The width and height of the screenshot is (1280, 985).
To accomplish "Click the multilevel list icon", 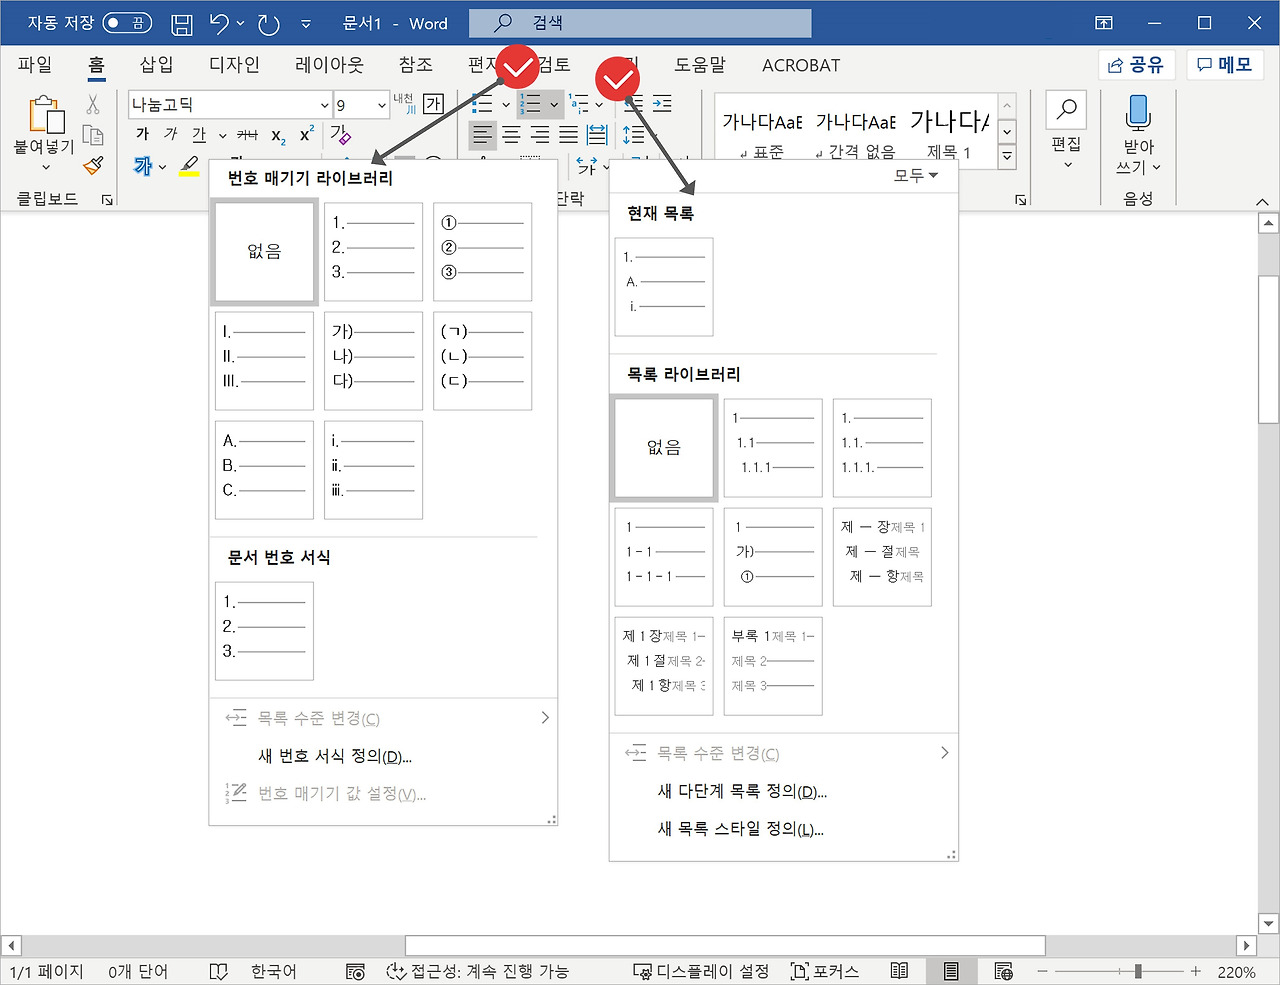I will (x=578, y=103).
